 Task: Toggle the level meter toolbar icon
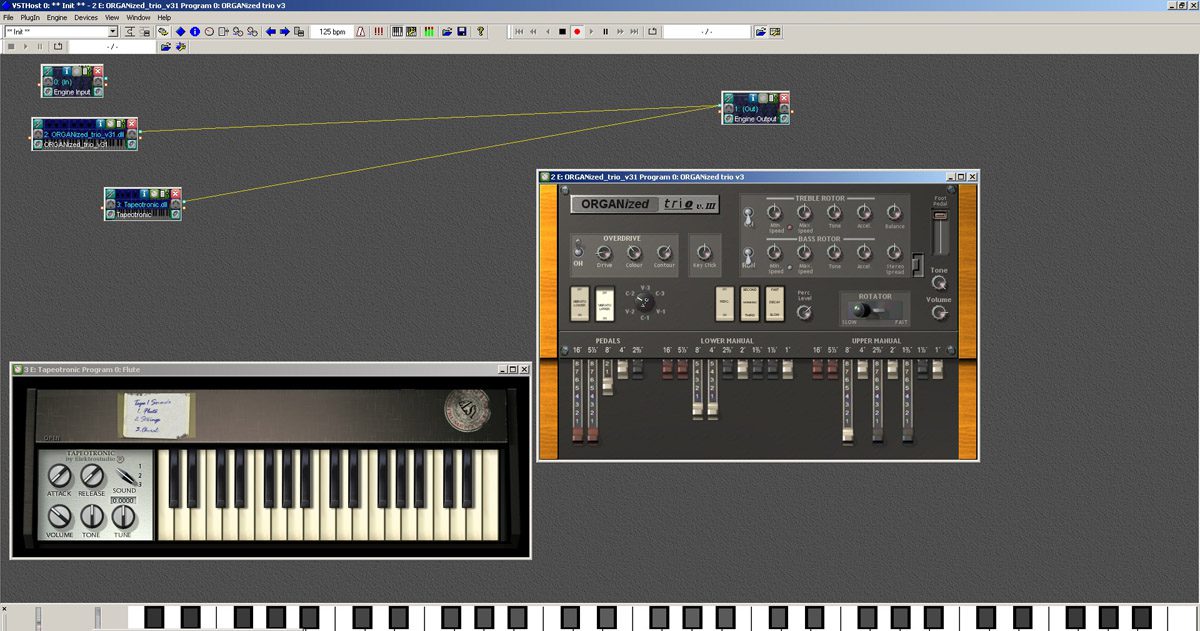(x=429, y=32)
